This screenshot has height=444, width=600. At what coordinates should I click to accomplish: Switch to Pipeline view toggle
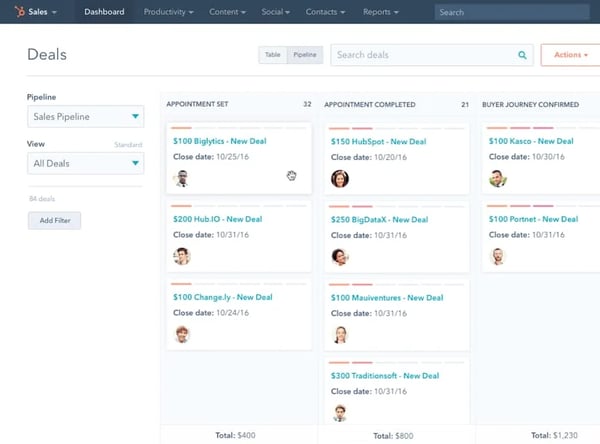click(x=306, y=55)
